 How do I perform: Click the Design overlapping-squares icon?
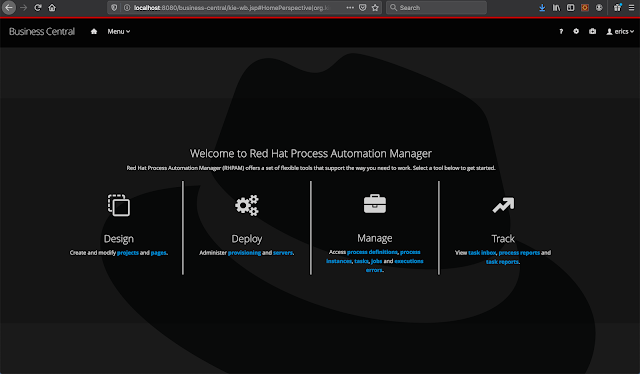click(119, 205)
